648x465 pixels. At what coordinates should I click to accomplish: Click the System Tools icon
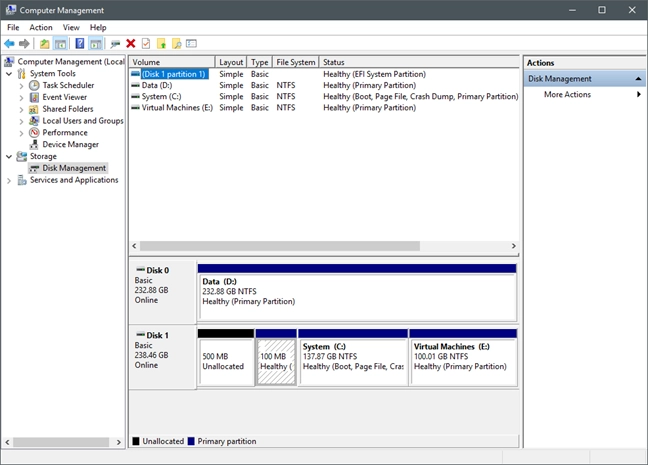click(x=21, y=74)
